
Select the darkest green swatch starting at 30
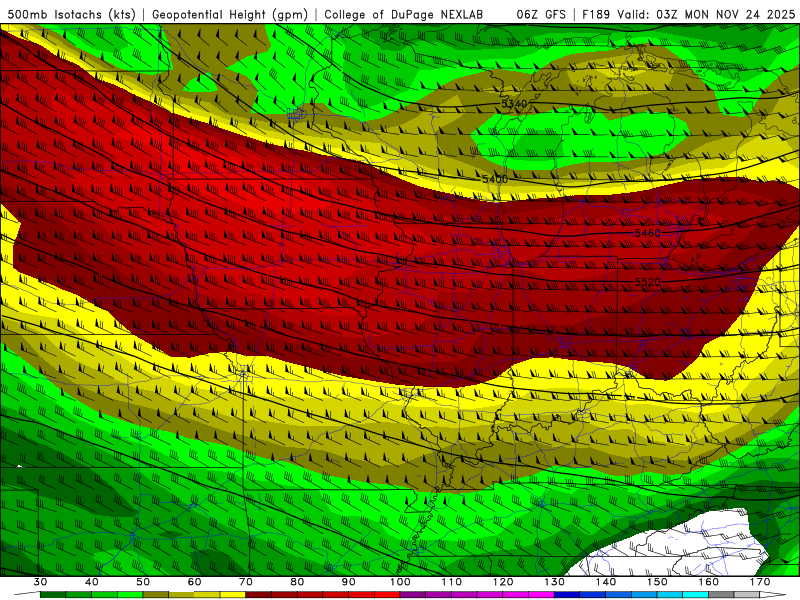click(x=53, y=595)
